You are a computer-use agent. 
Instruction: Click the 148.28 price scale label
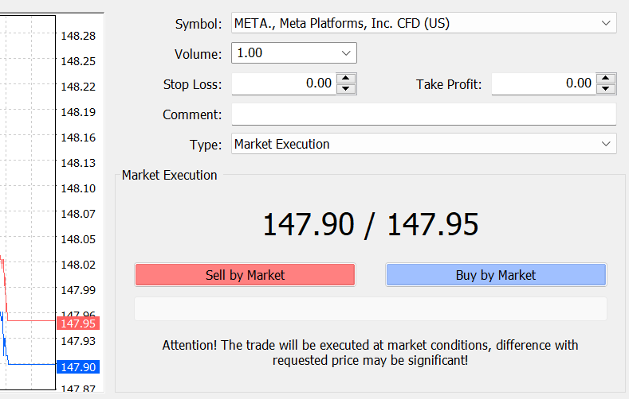pyautogui.click(x=78, y=36)
